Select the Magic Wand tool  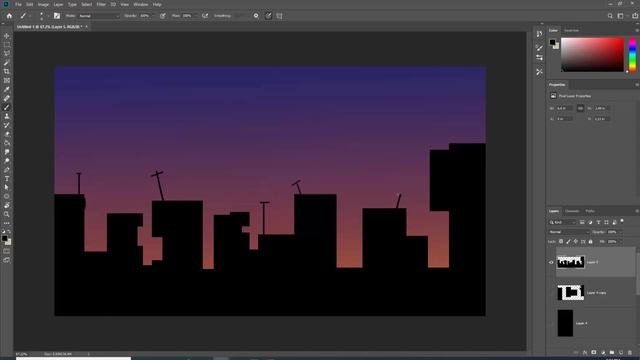coord(7,63)
